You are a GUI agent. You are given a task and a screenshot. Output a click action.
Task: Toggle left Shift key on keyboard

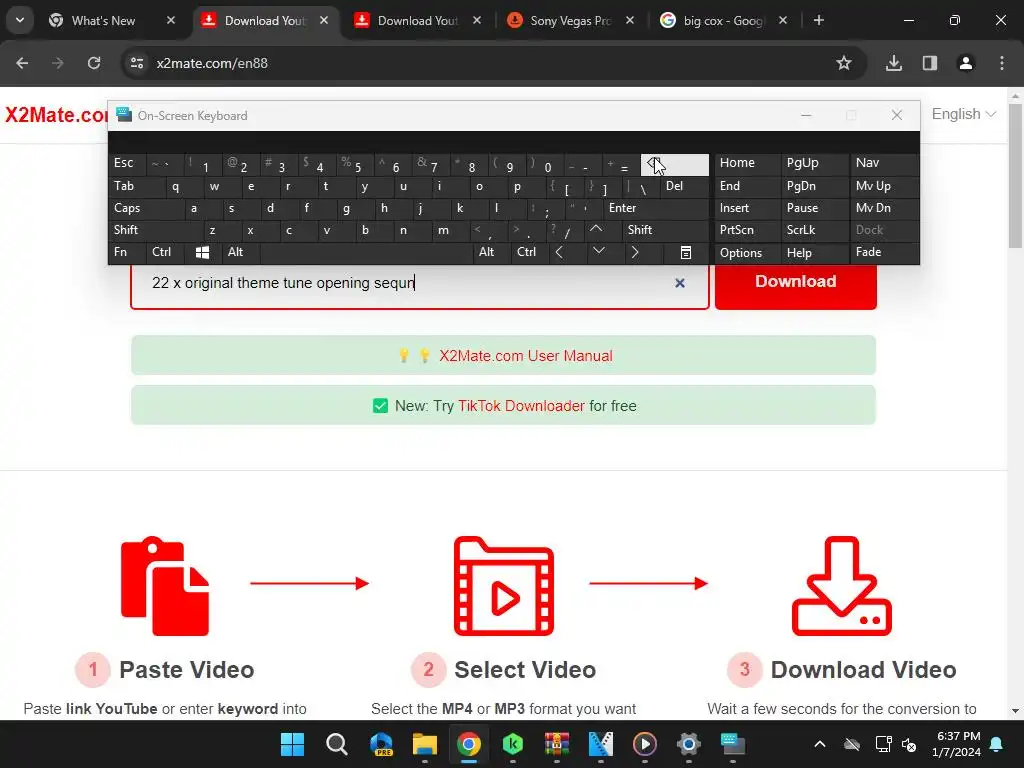[155, 230]
